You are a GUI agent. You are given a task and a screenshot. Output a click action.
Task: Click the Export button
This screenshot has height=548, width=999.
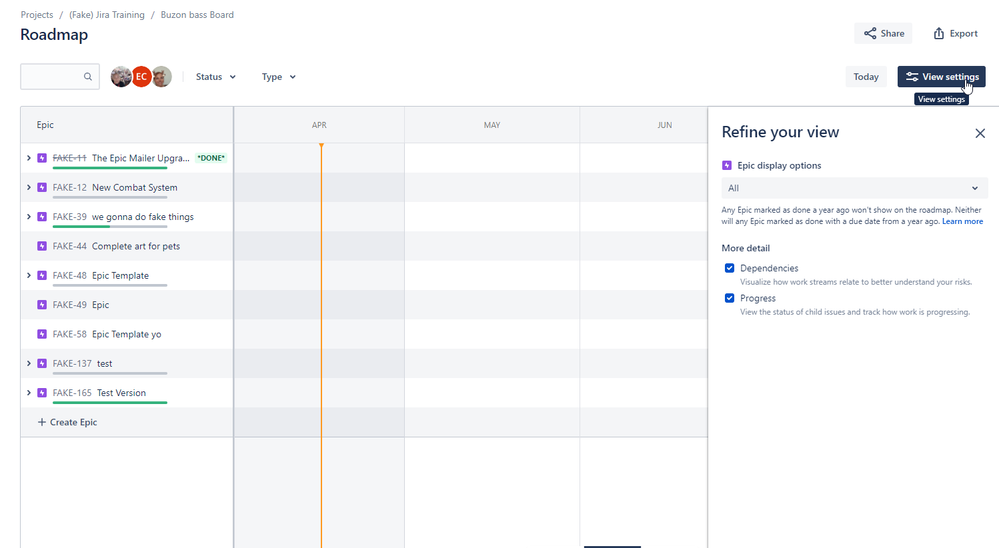[955, 33]
